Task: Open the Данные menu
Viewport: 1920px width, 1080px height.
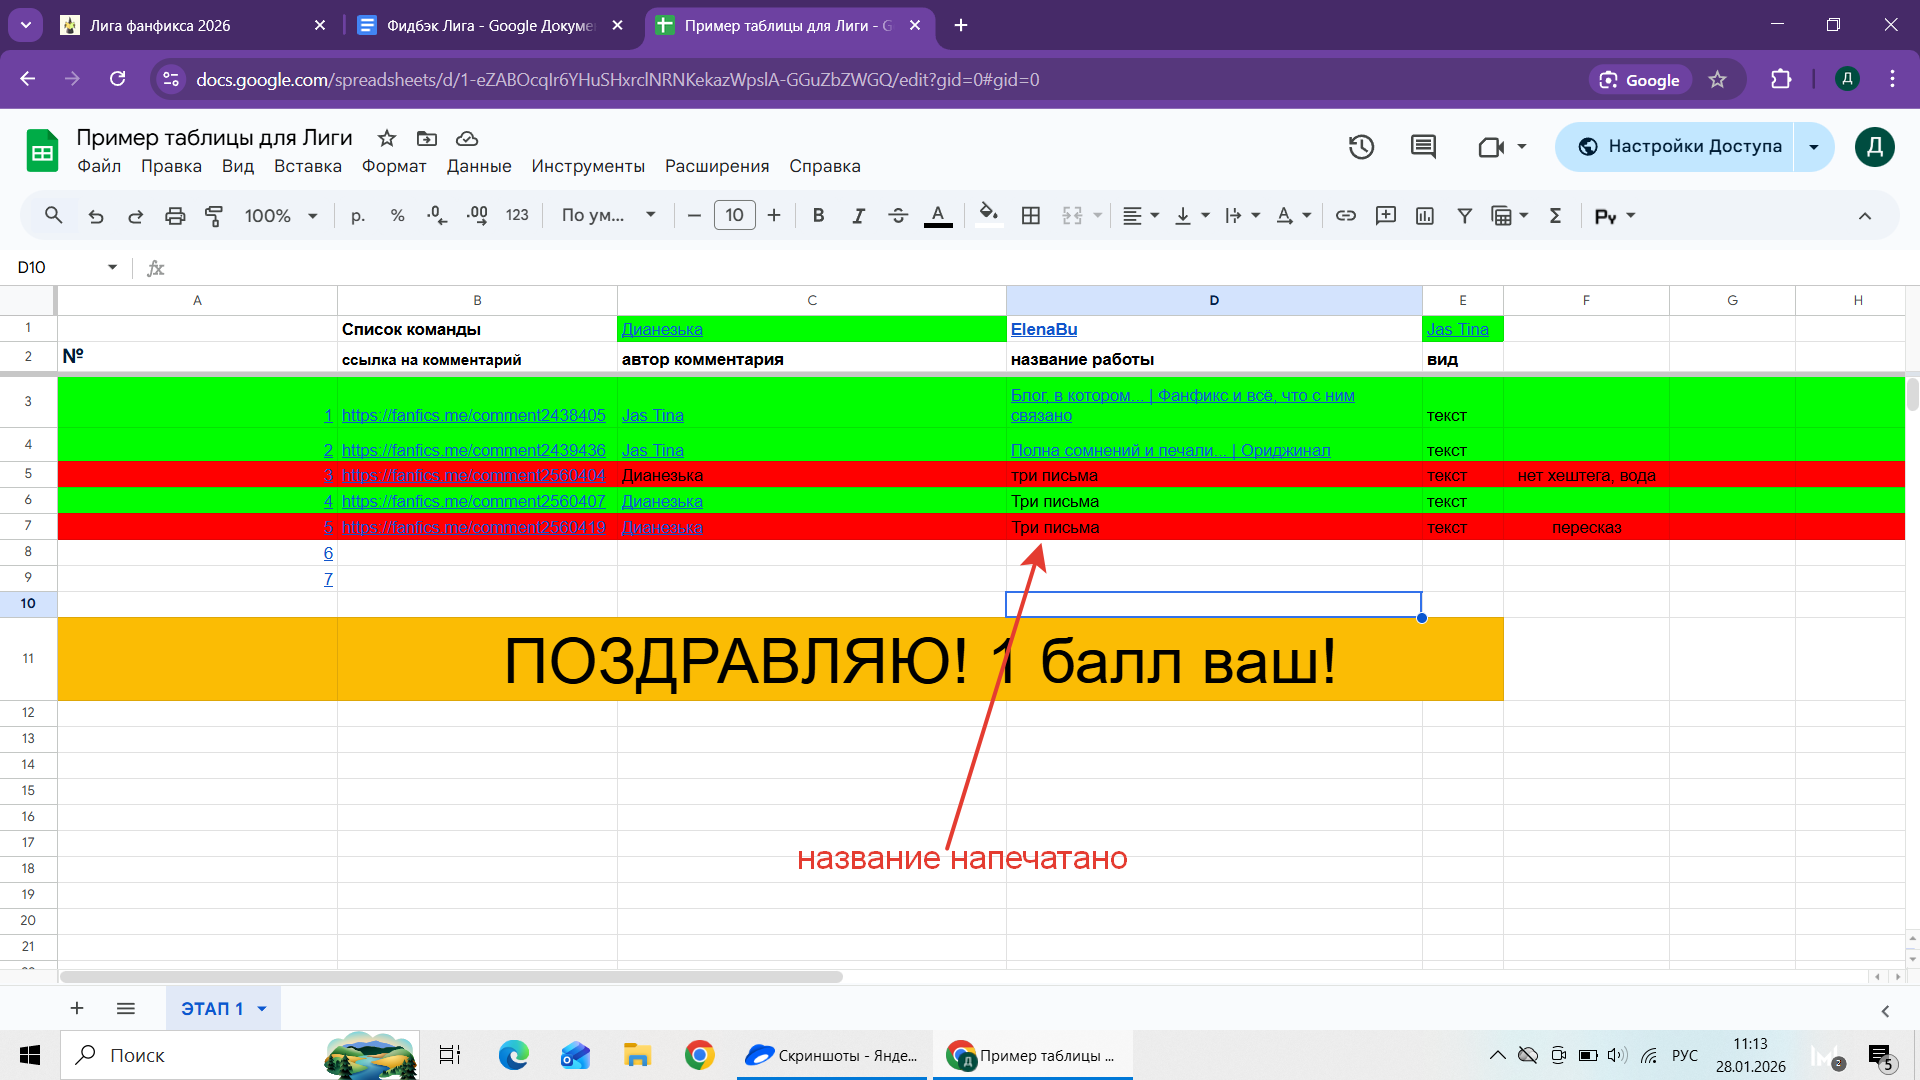Action: point(479,166)
